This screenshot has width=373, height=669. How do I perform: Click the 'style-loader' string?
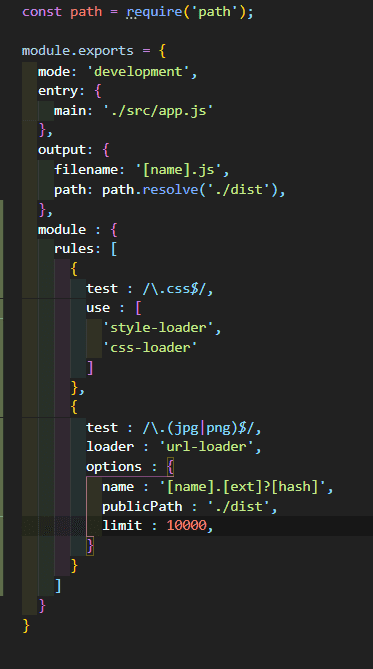click(x=158, y=328)
